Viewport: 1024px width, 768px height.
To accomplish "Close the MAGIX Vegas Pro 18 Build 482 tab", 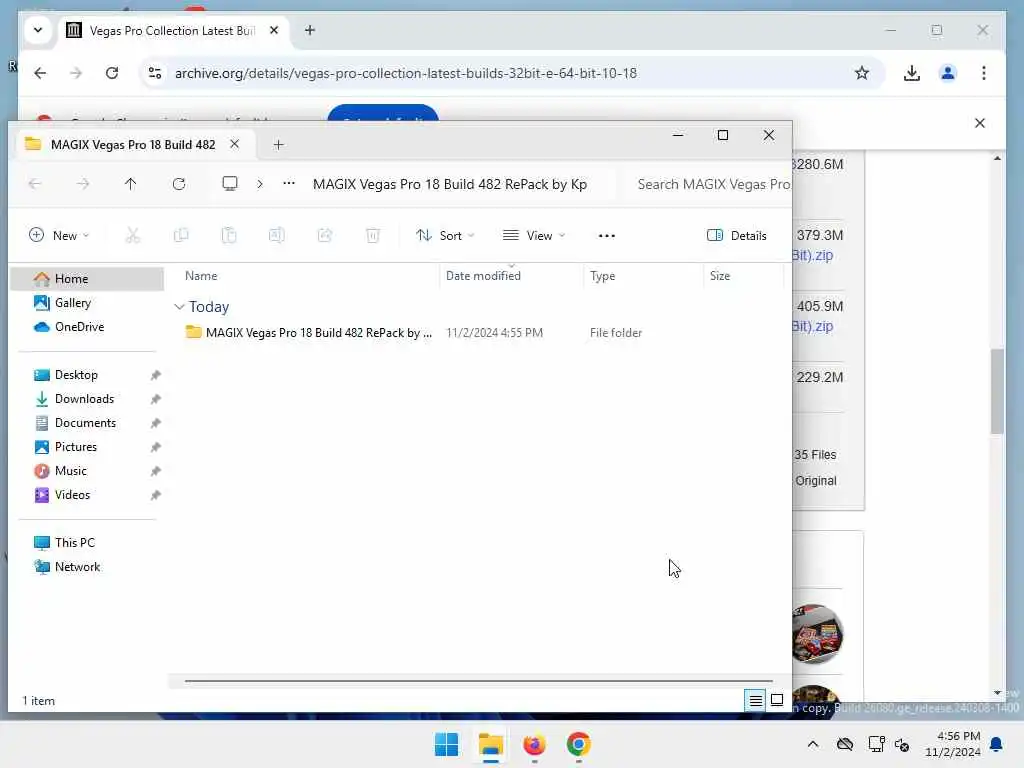I will pos(234,144).
